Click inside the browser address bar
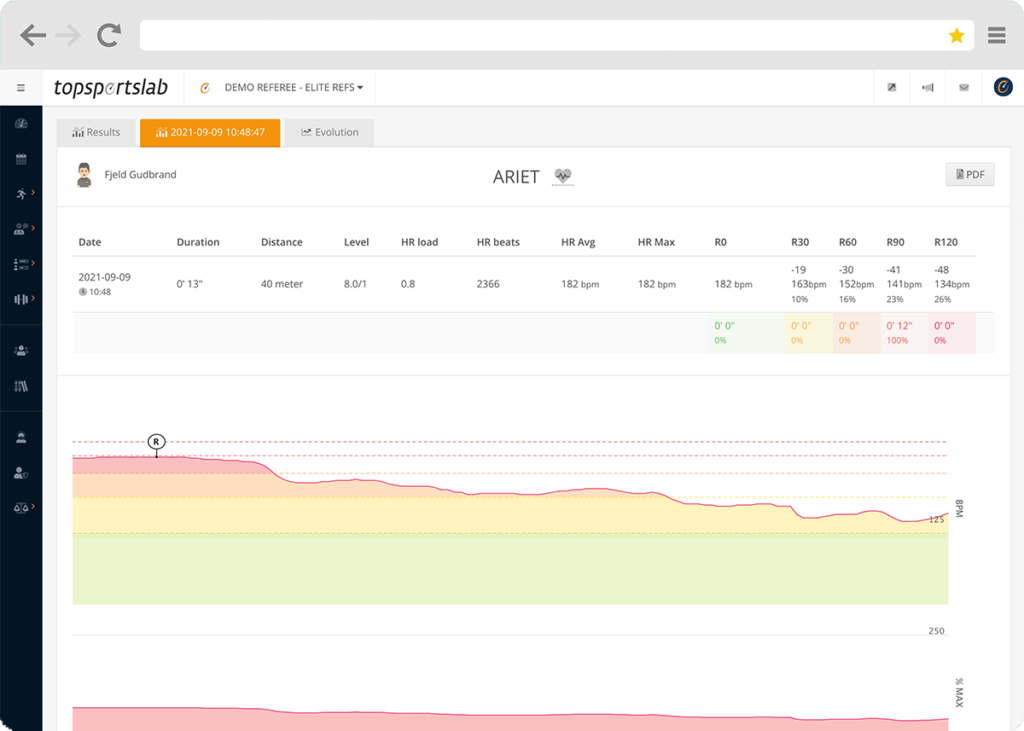Screen dimensions: 1024x731 pyautogui.click(x=550, y=35)
